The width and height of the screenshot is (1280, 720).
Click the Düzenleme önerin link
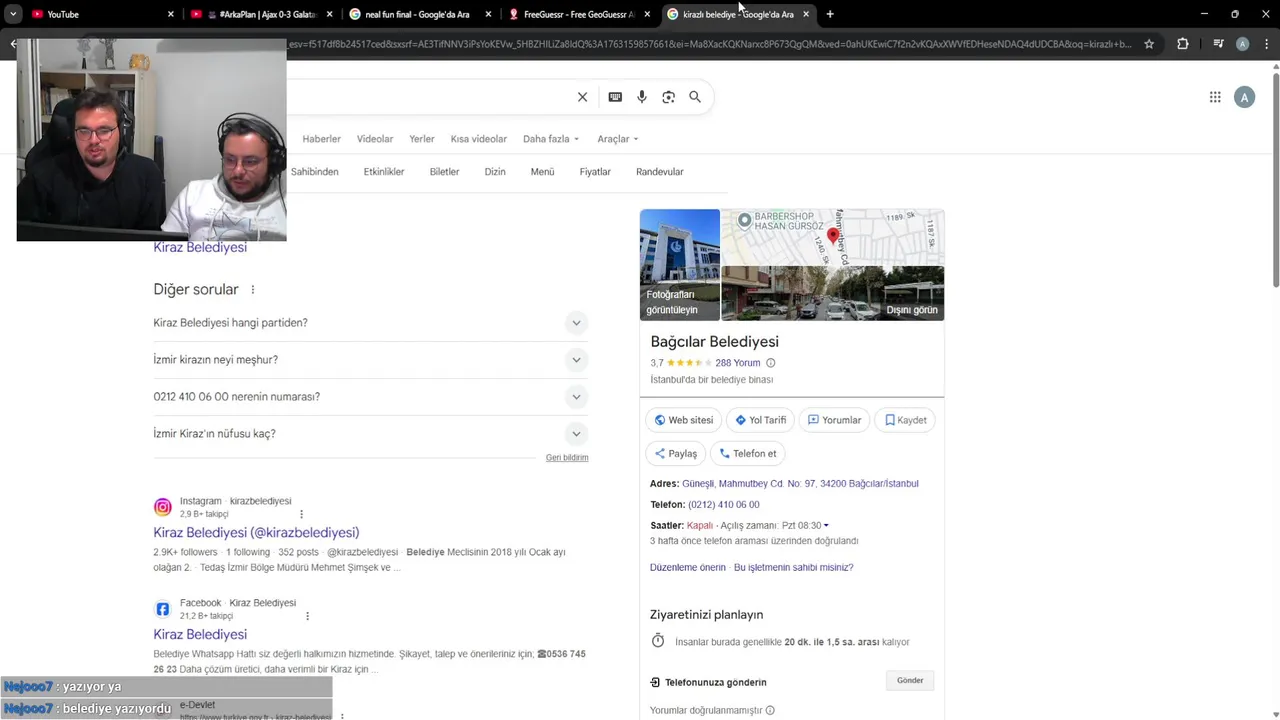[688, 568]
